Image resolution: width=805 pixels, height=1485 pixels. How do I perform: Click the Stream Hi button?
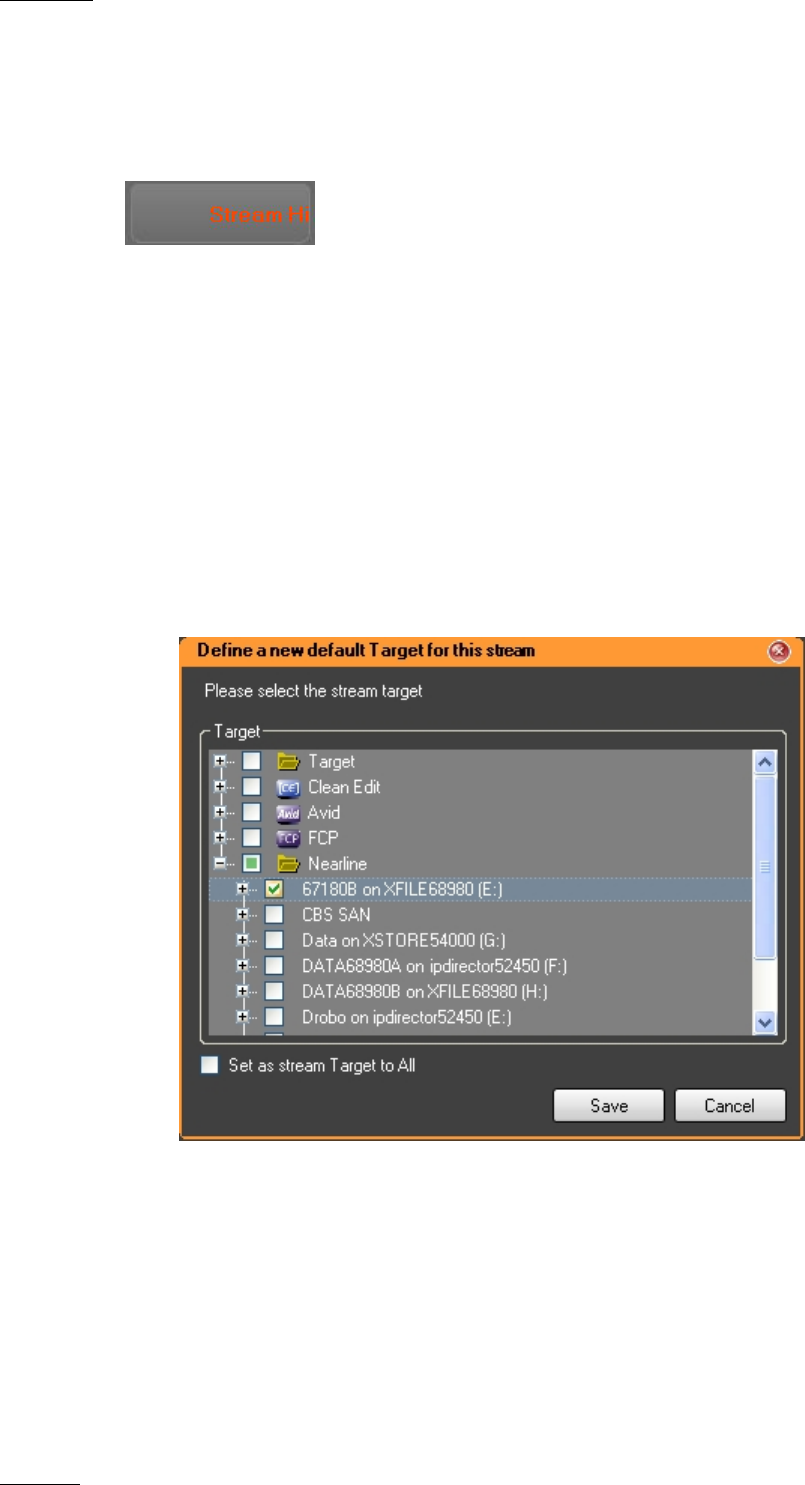219,213
